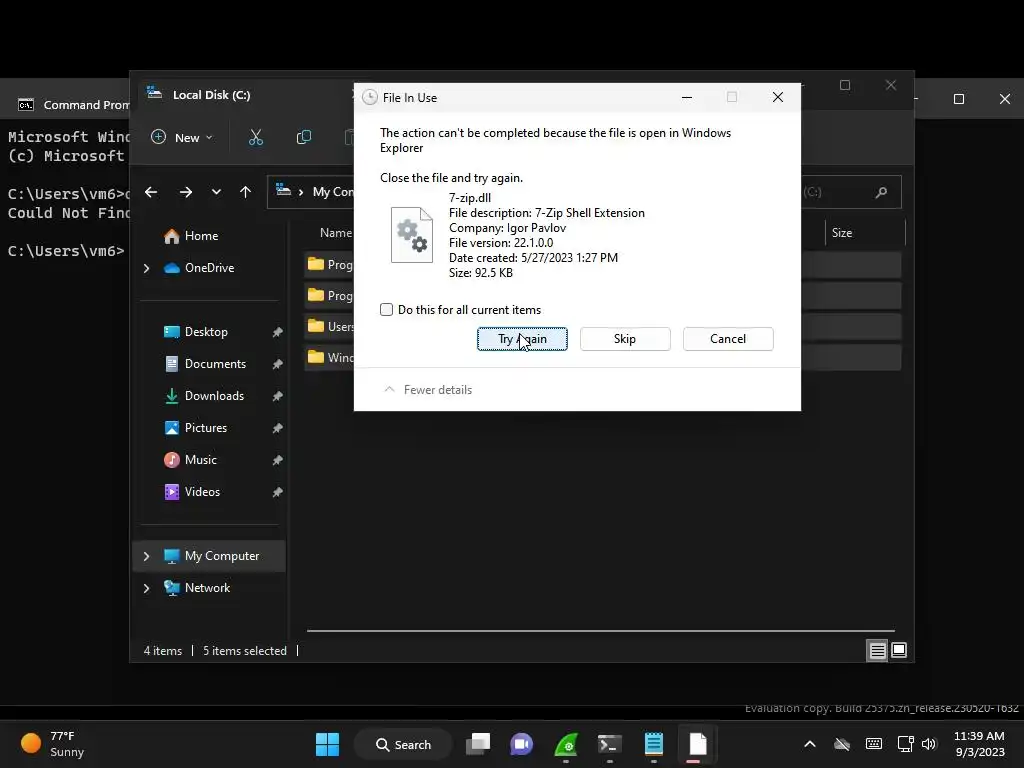This screenshot has height=768, width=1024.
Task: Open Music quick access folder
Action: [x=190, y=460]
